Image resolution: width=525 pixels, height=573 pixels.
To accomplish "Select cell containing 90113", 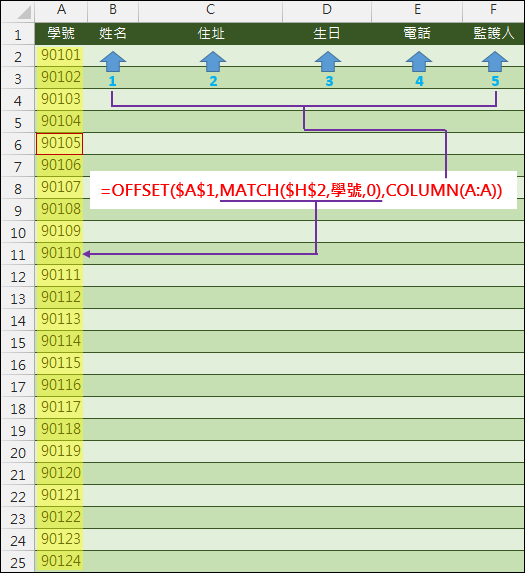I will pyautogui.click(x=60, y=319).
